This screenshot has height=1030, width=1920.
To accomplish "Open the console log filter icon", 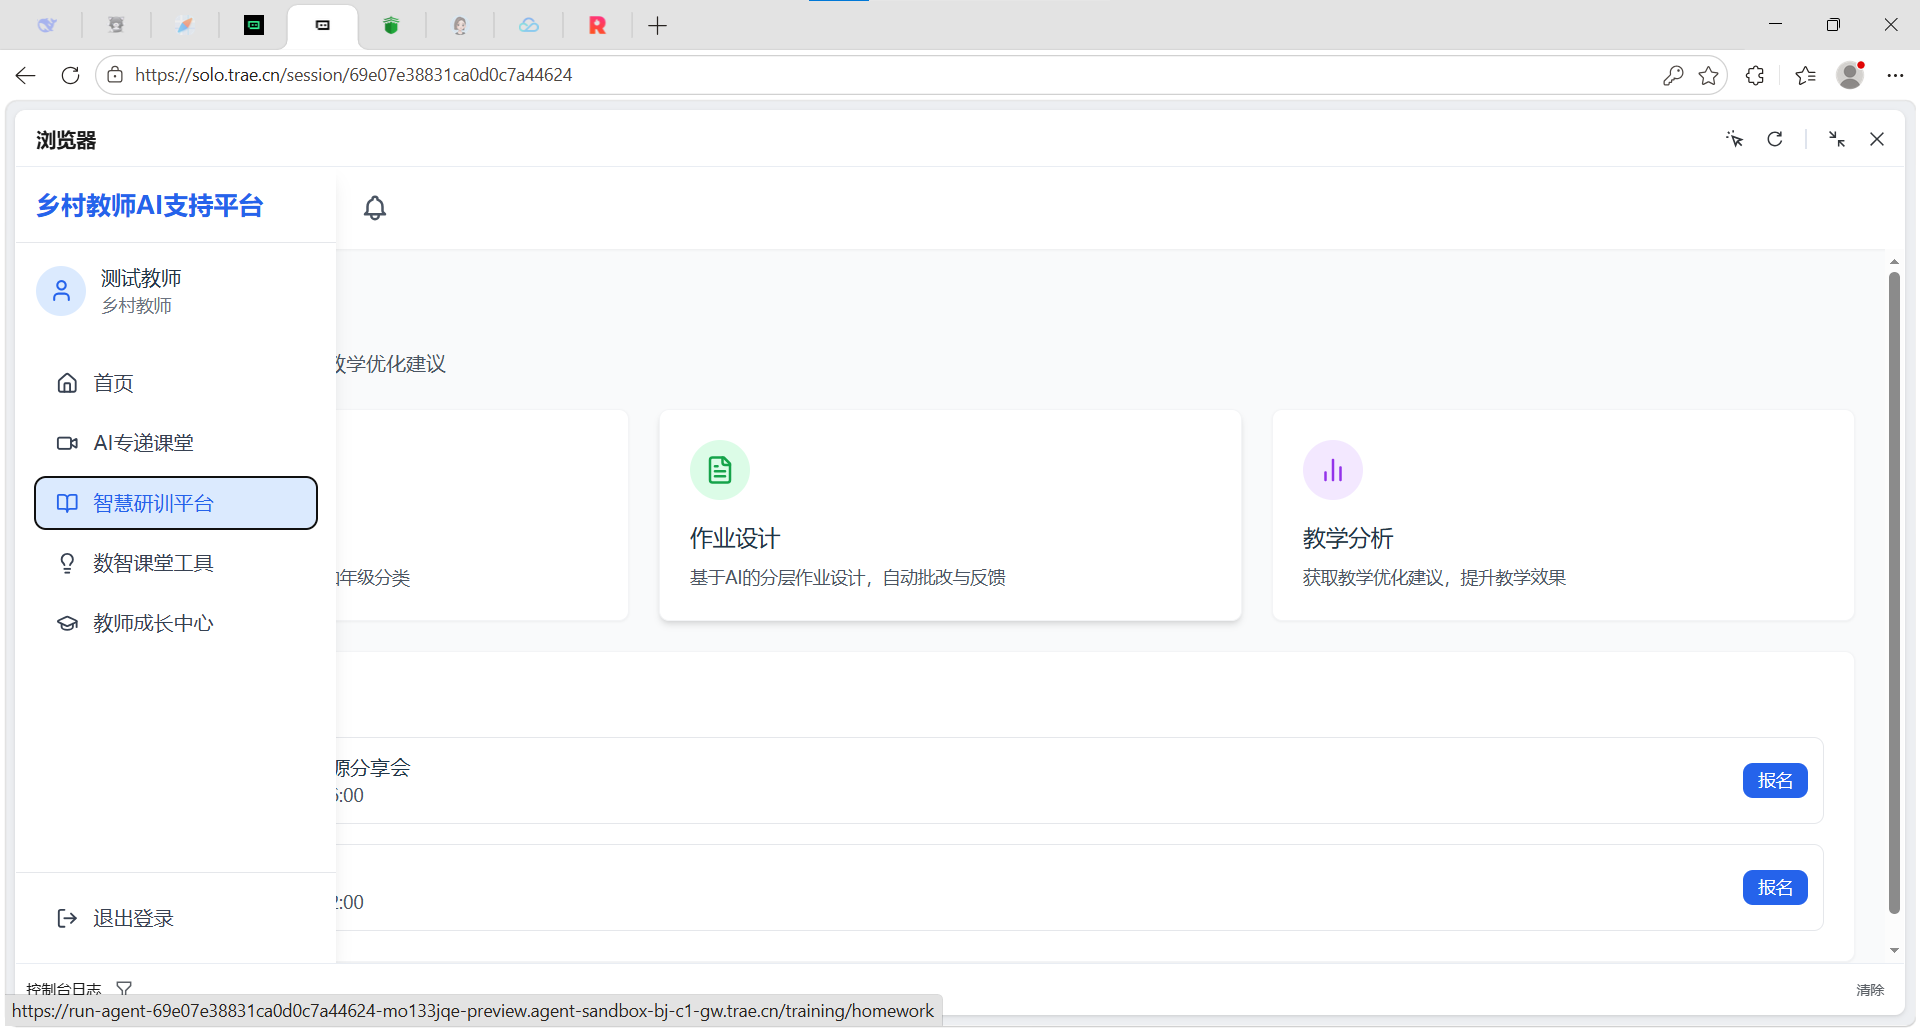I will [124, 989].
